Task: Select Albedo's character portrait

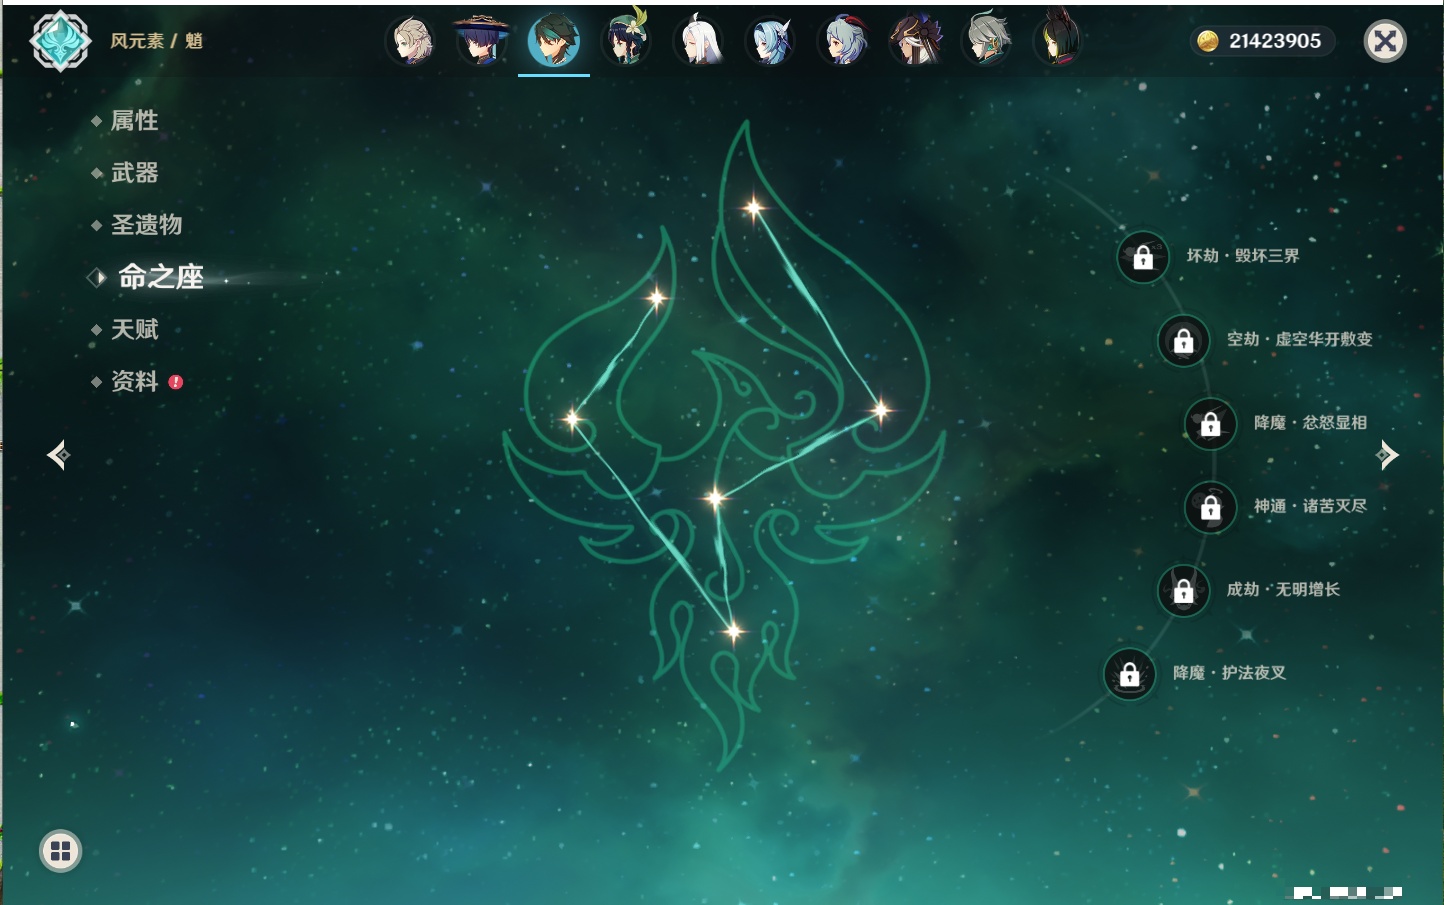Action: 410,41
